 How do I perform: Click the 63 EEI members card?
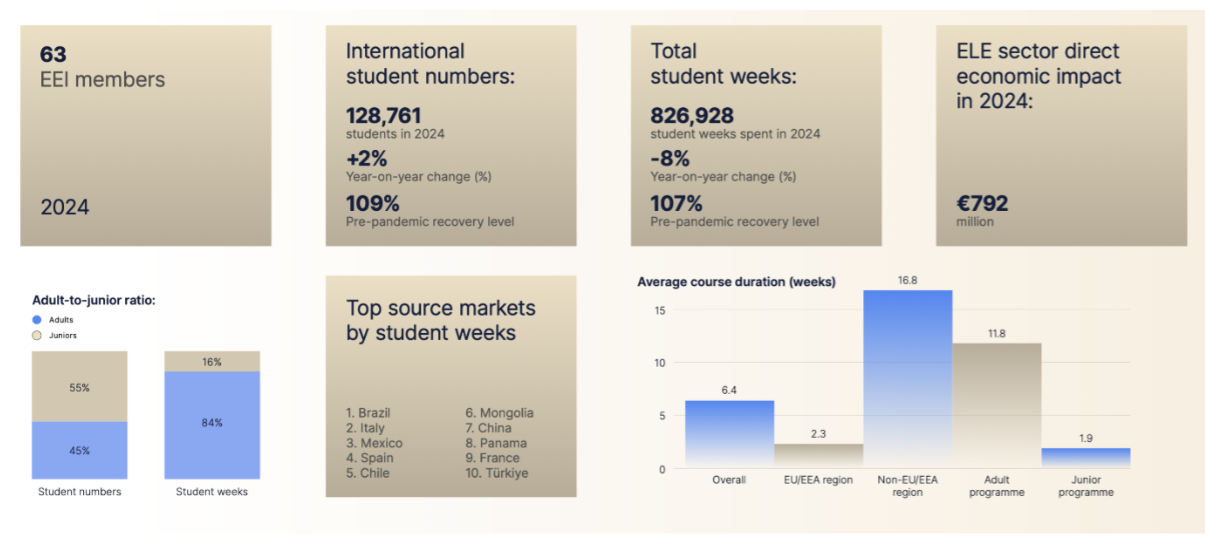tap(145, 135)
